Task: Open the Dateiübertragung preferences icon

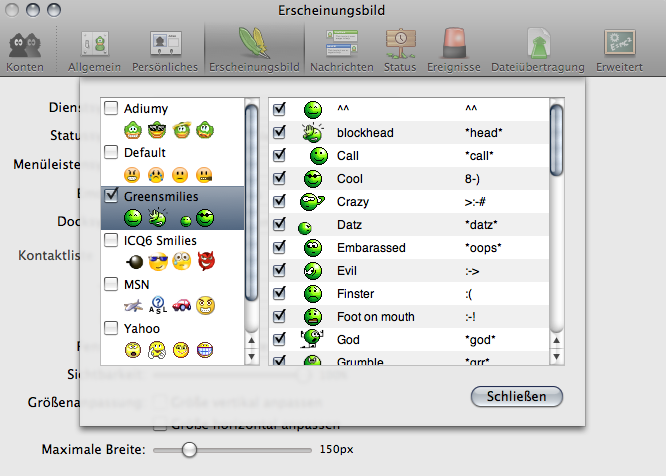Action: [538, 43]
